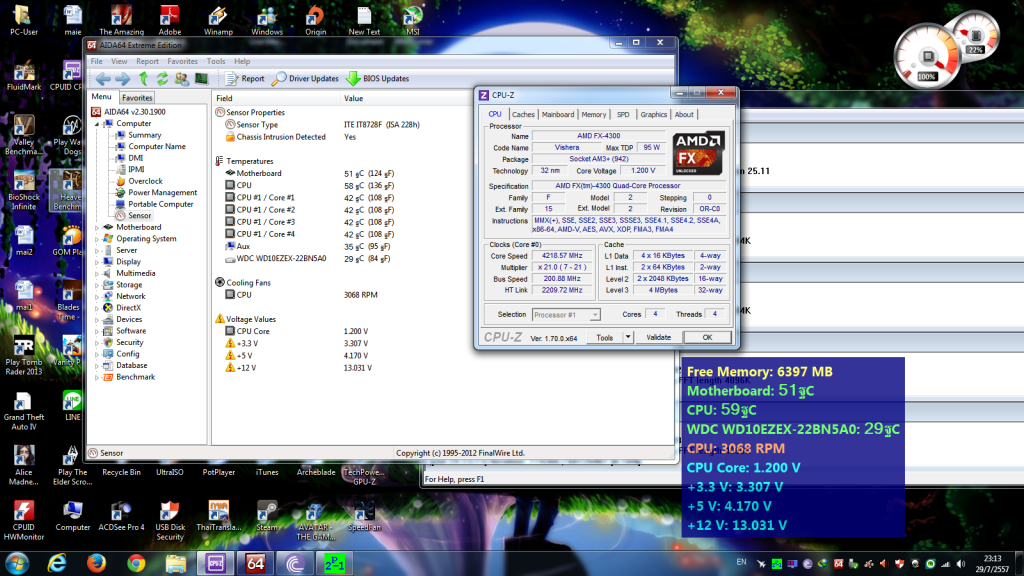Generate a Report from the AIDA64 toolbar

click(245, 78)
